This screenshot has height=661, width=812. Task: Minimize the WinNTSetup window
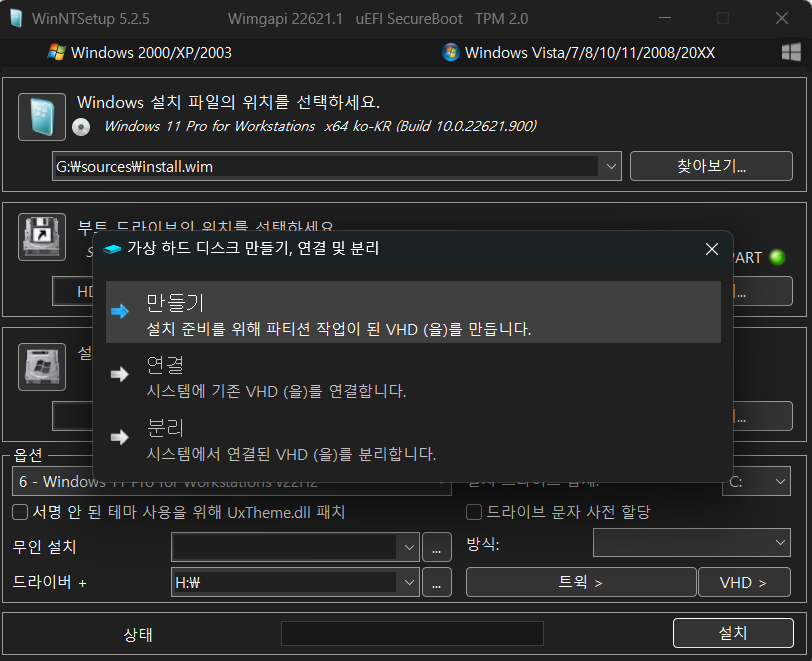coord(665,18)
